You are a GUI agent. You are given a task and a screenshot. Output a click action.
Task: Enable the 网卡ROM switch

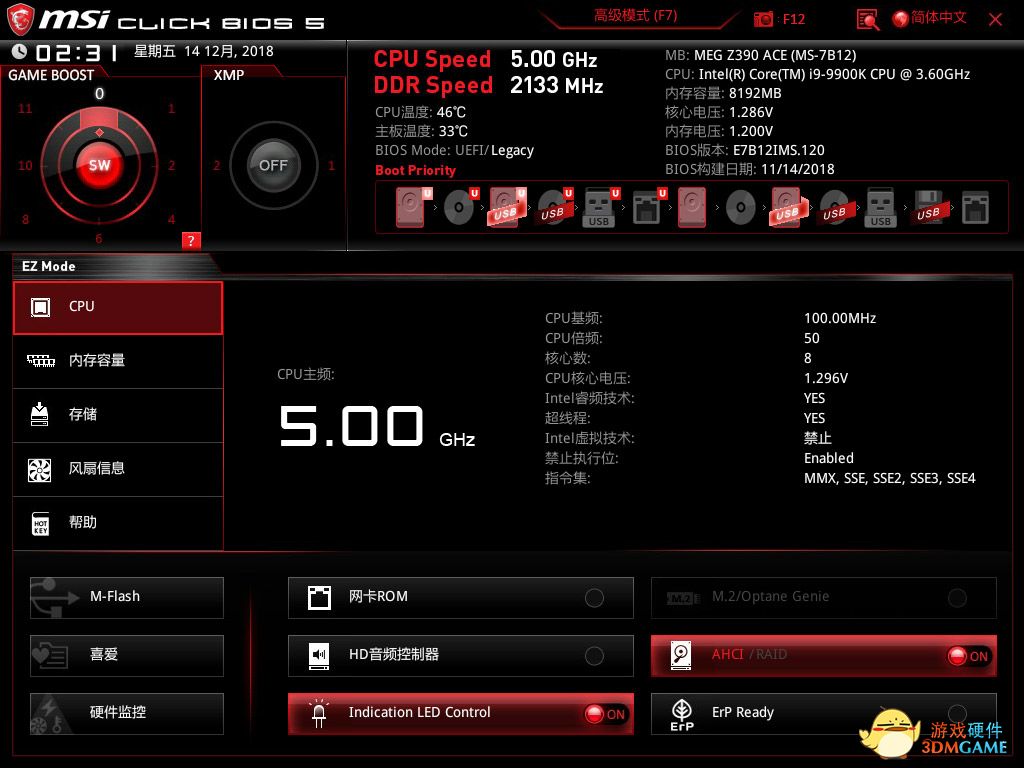[x=594, y=598]
